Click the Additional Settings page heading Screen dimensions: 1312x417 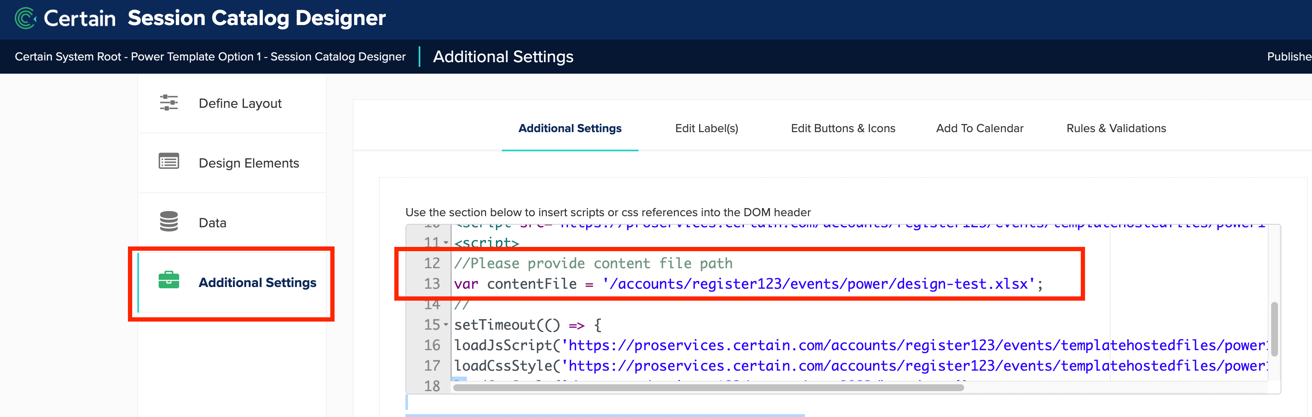tap(503, 57)
